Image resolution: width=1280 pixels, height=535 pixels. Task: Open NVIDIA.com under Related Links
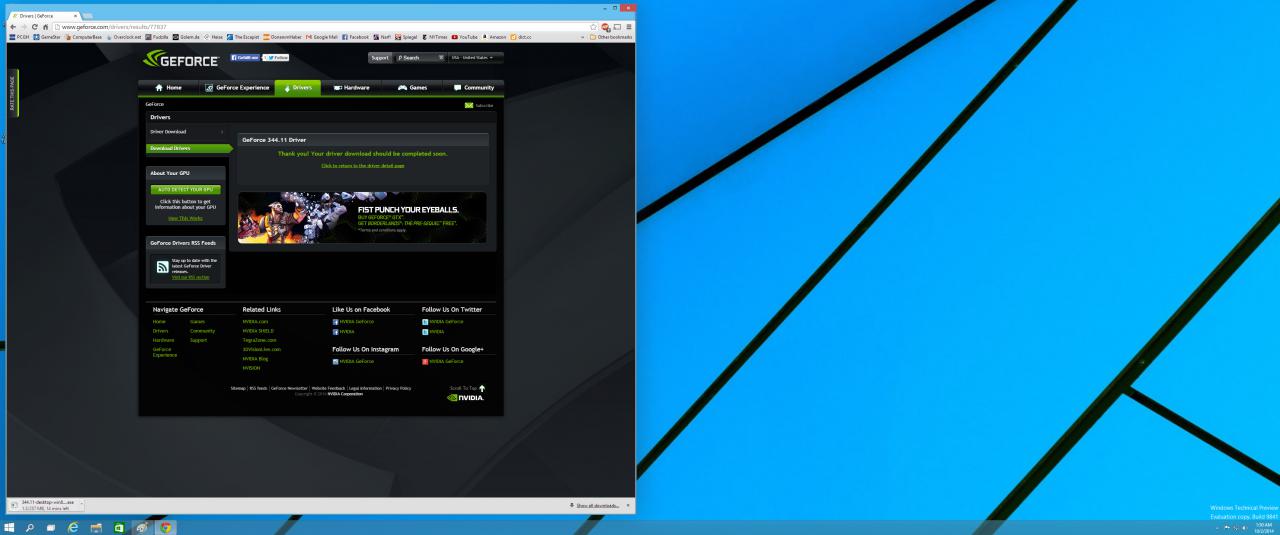[256, 322]
